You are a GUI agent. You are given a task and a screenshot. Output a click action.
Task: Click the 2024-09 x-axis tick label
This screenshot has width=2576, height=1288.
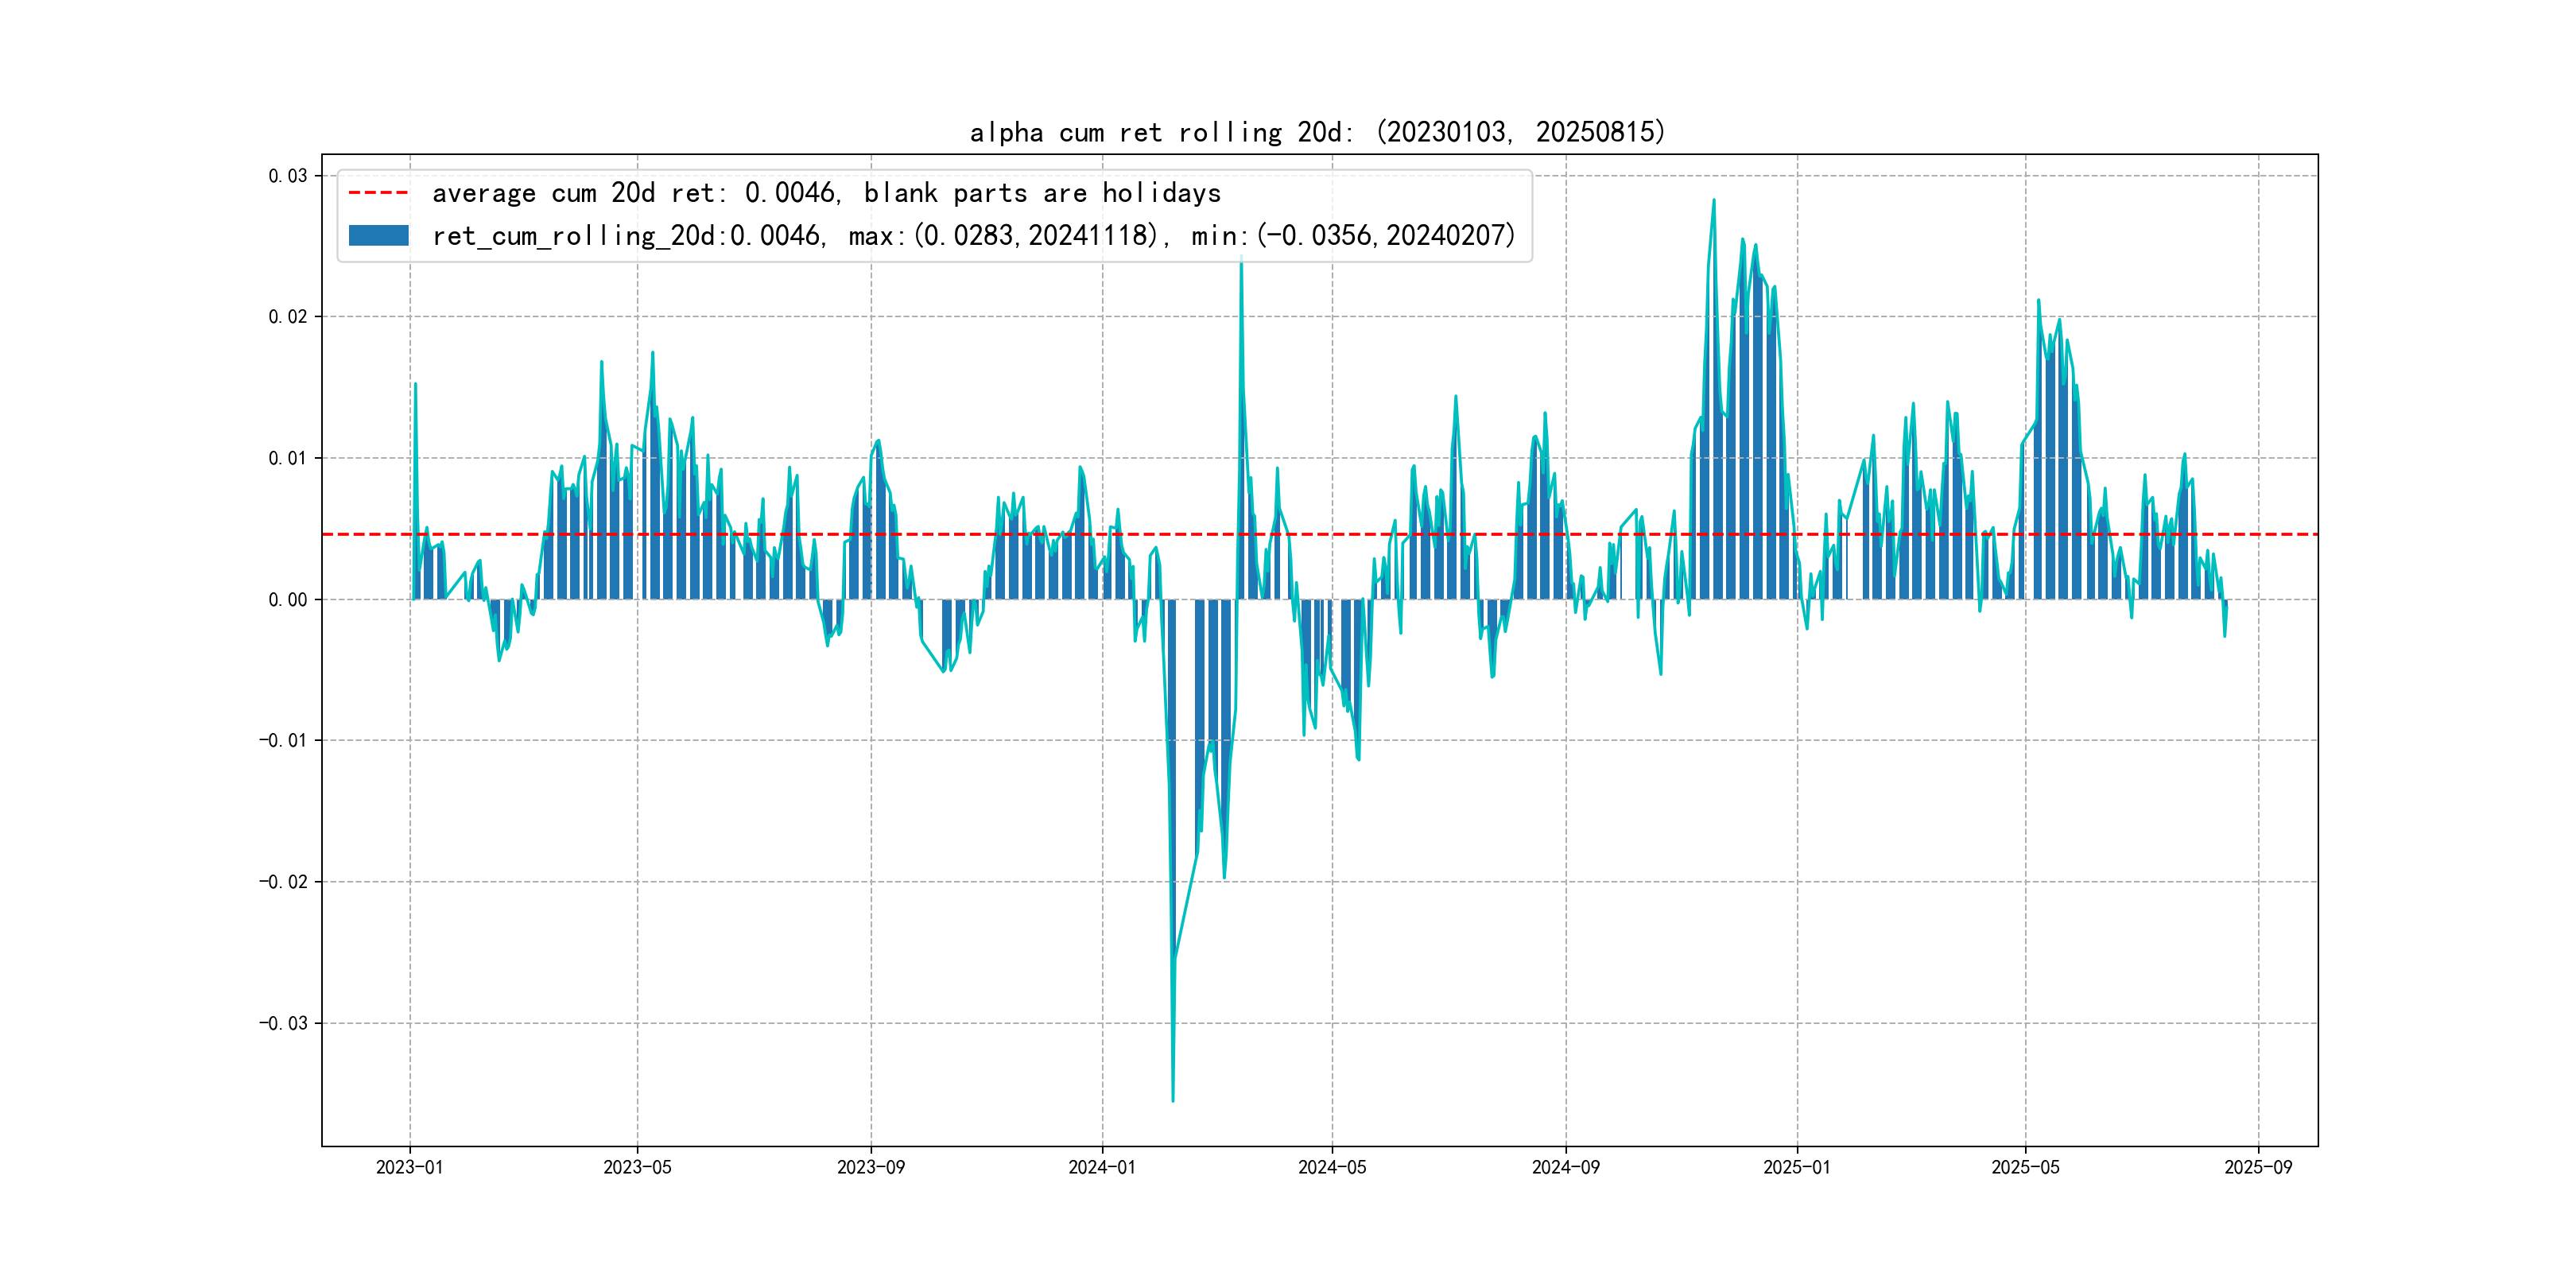click(1565, 1167)
